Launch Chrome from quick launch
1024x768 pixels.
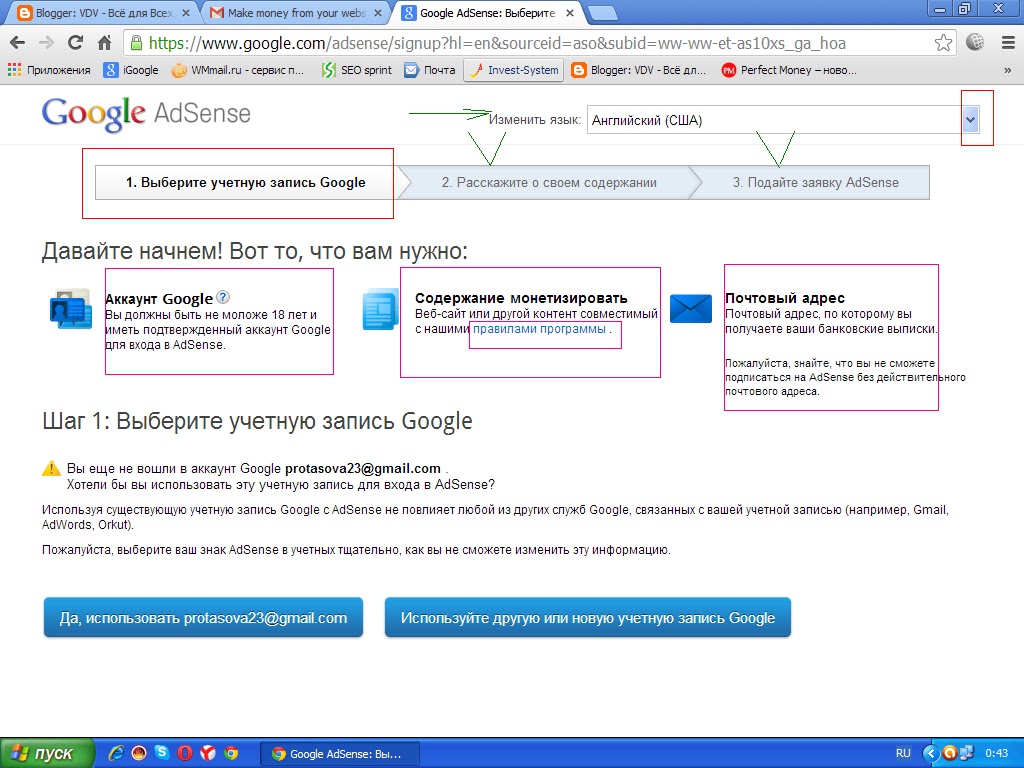[x=231, y=753]
